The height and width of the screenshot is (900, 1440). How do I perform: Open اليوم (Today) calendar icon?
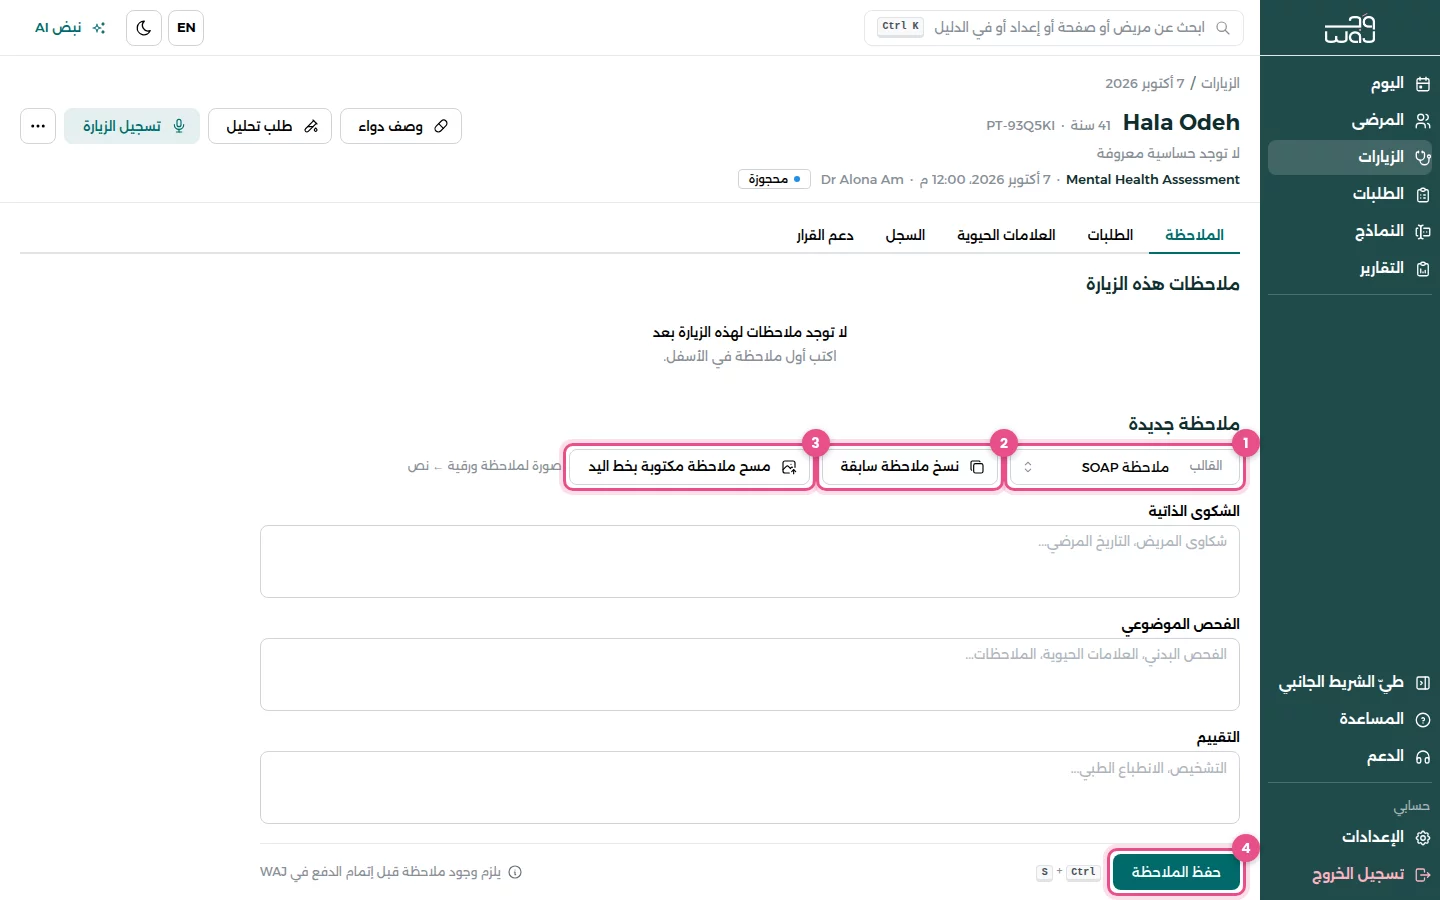[1423, 84]
